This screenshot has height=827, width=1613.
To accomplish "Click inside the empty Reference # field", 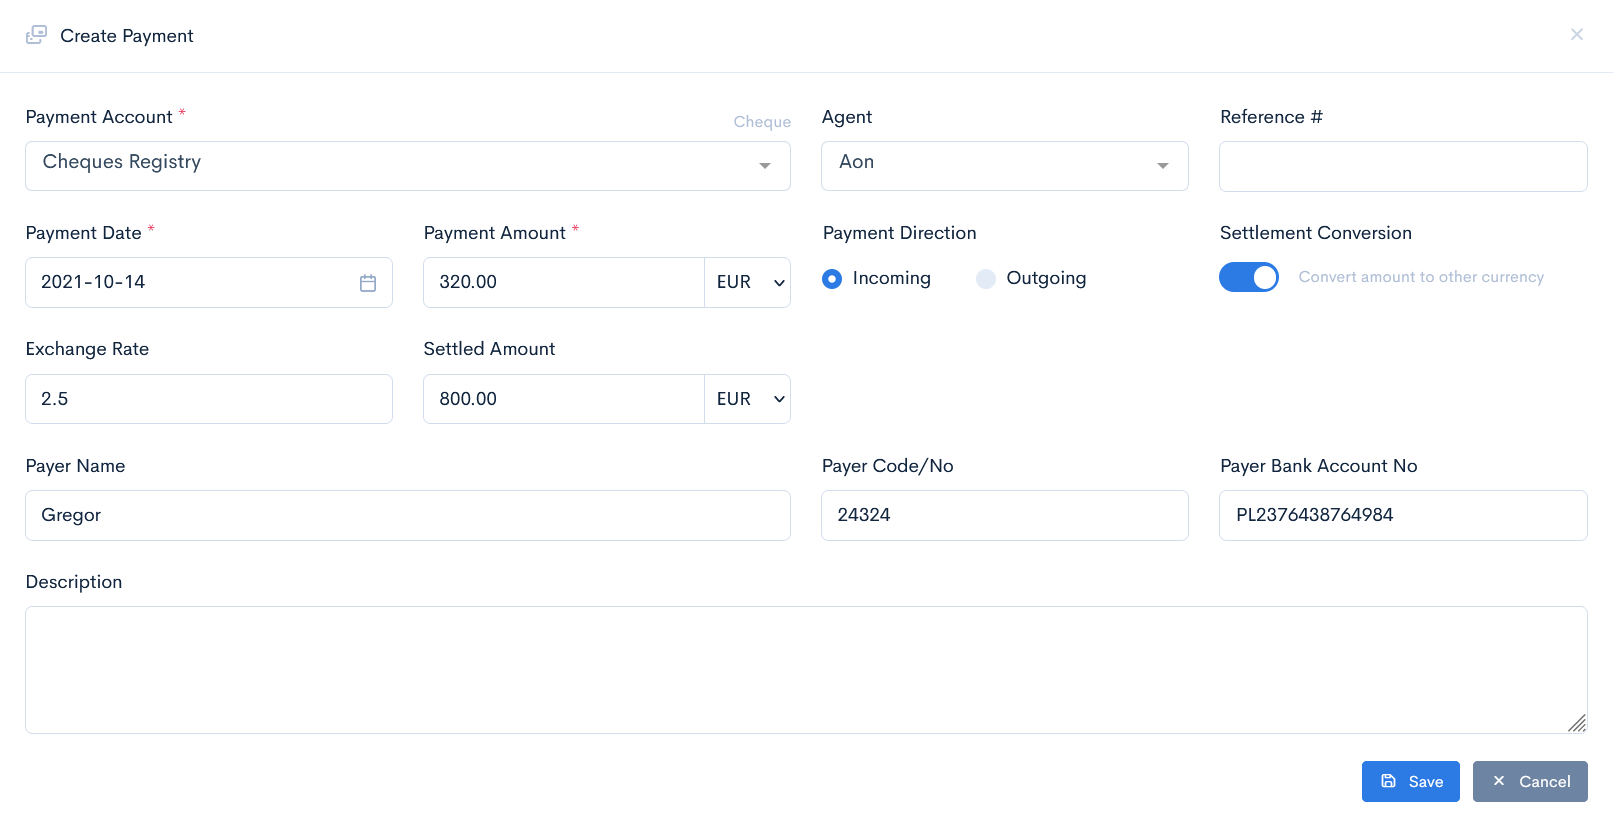I will 1402,166.
